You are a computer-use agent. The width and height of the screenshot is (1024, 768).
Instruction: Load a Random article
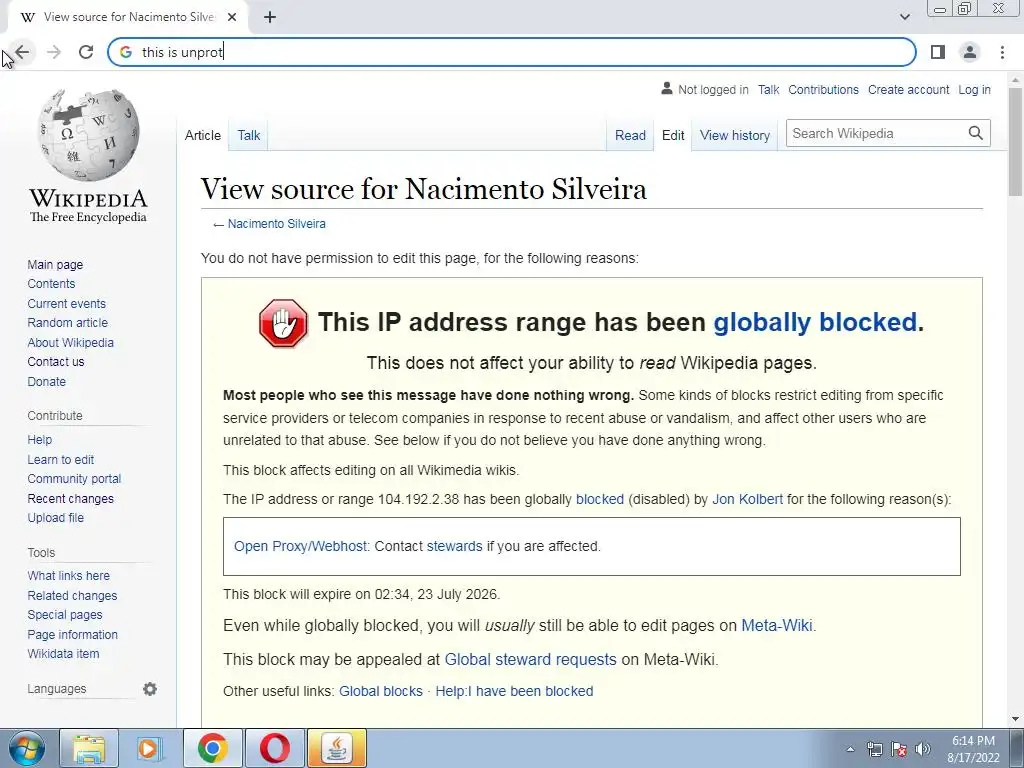[67, 323]
